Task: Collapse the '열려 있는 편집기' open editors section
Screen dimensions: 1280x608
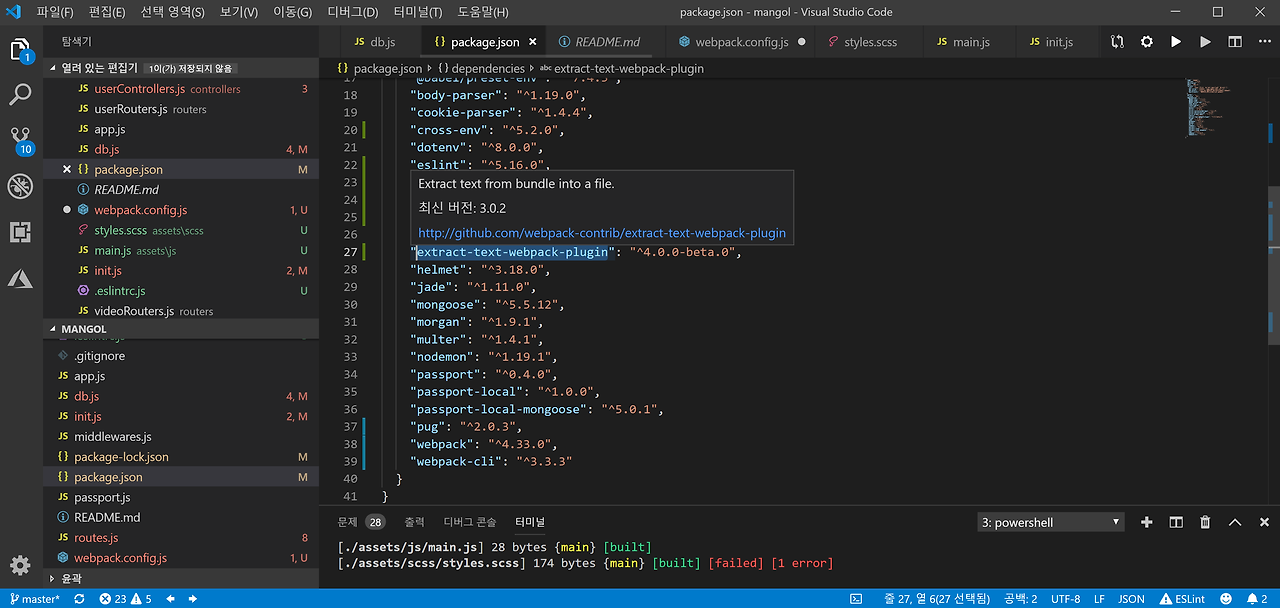Action: pos(99,68)
